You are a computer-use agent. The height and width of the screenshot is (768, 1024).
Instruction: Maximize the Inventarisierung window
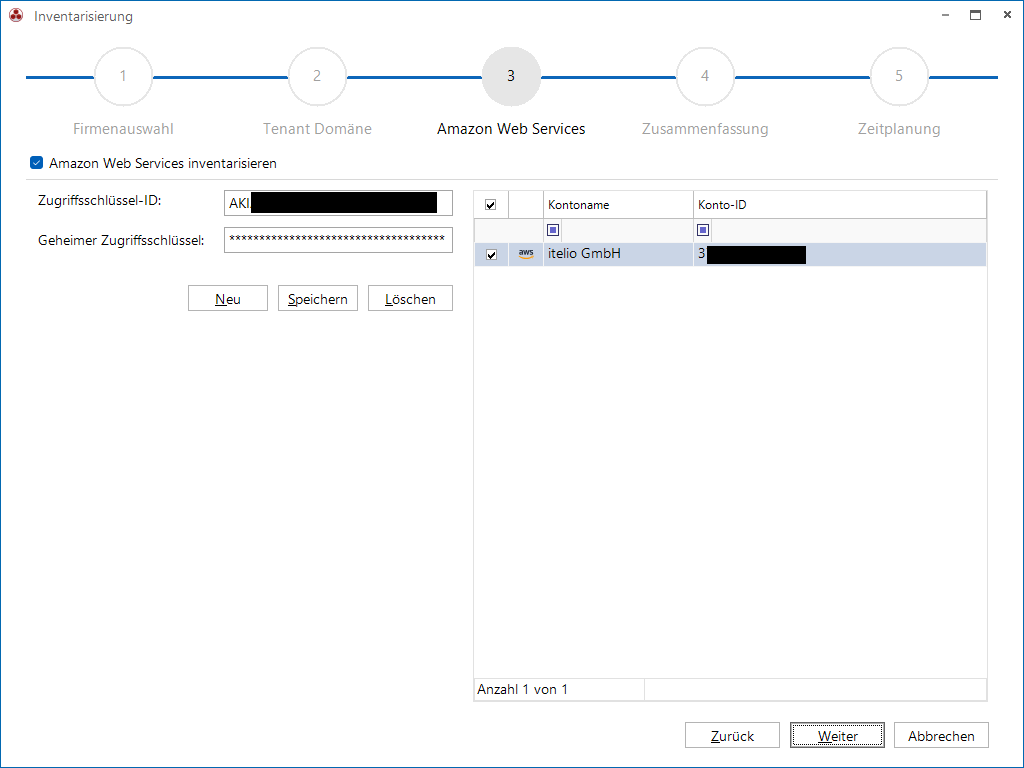click(976, 15)
